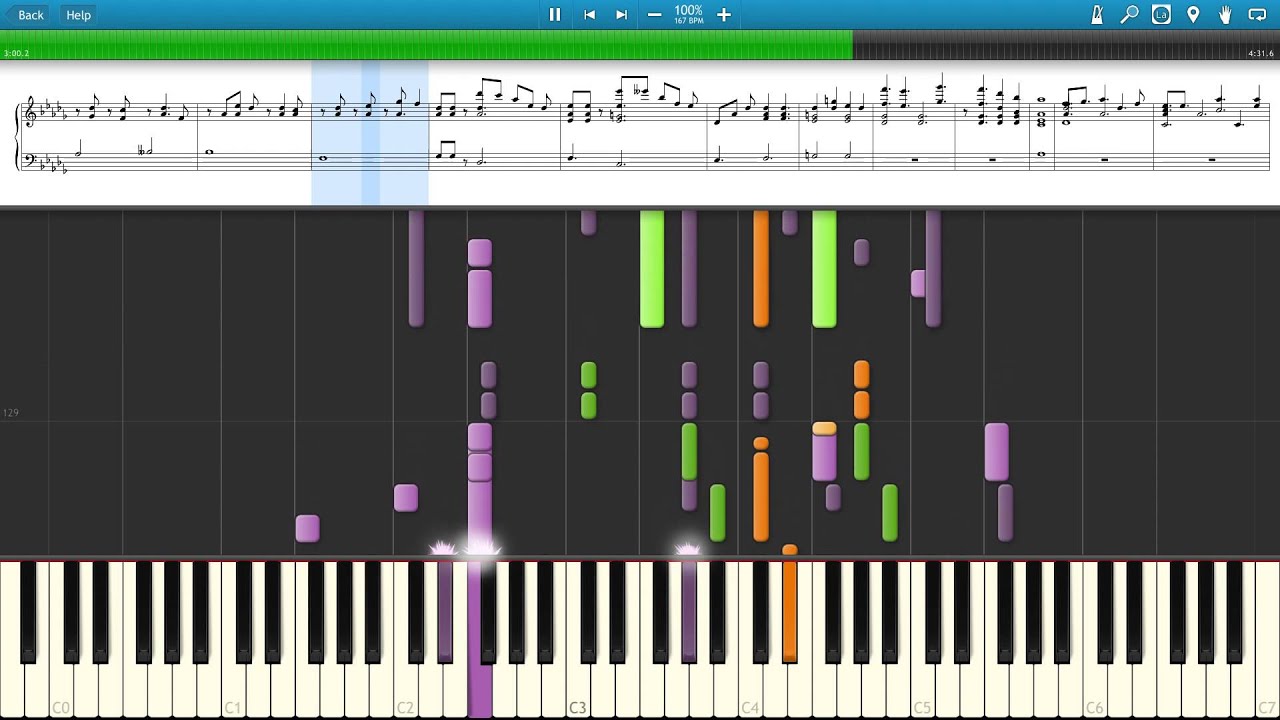Skip to the next section
Image resolution: width=1280 pixels, height=720 pixels.
click(x=621, y=15)
